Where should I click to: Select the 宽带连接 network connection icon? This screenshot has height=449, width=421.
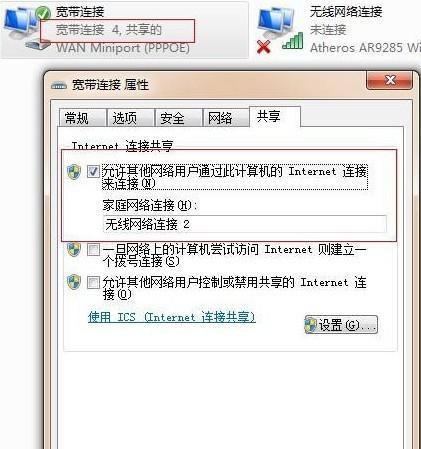pyautogui.click(x=27, y=28)
